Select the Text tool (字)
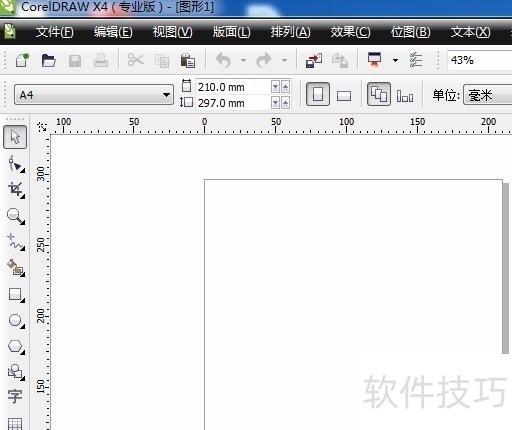Image resolution: width=512 pixels, height=430 pixels. (x=15, y=397)
